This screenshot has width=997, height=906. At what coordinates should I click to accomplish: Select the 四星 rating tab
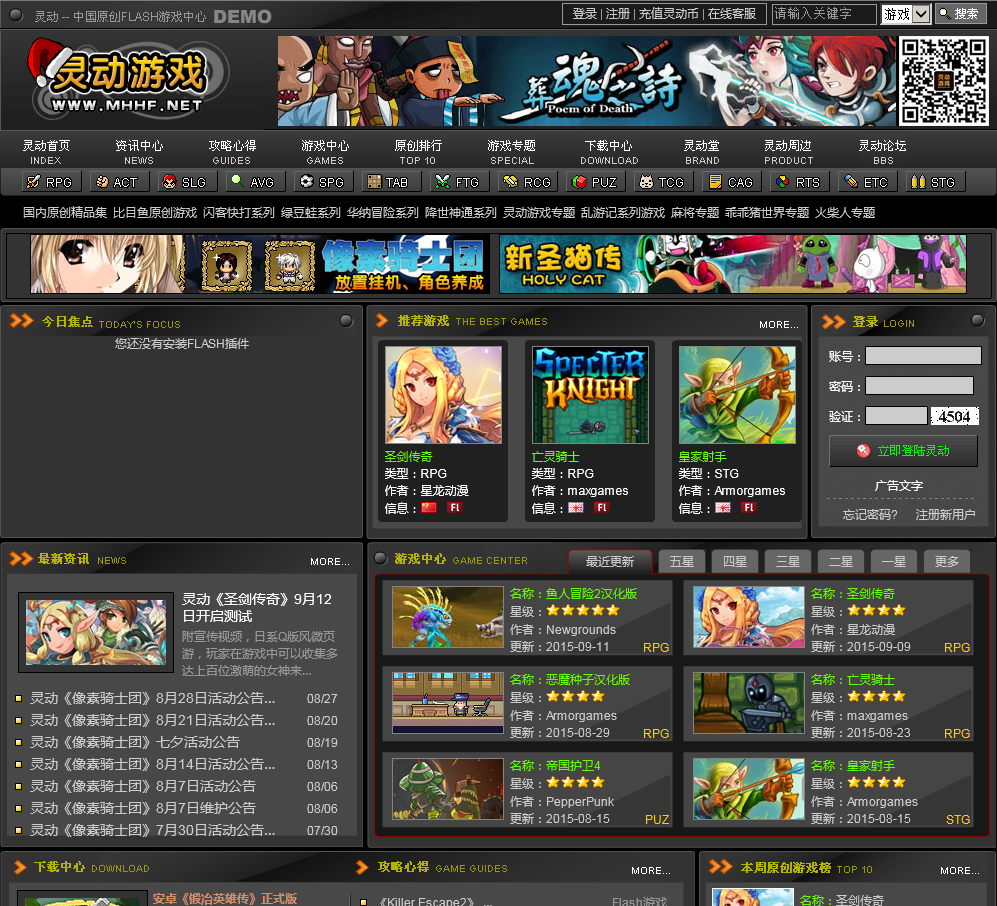[734, 561]
